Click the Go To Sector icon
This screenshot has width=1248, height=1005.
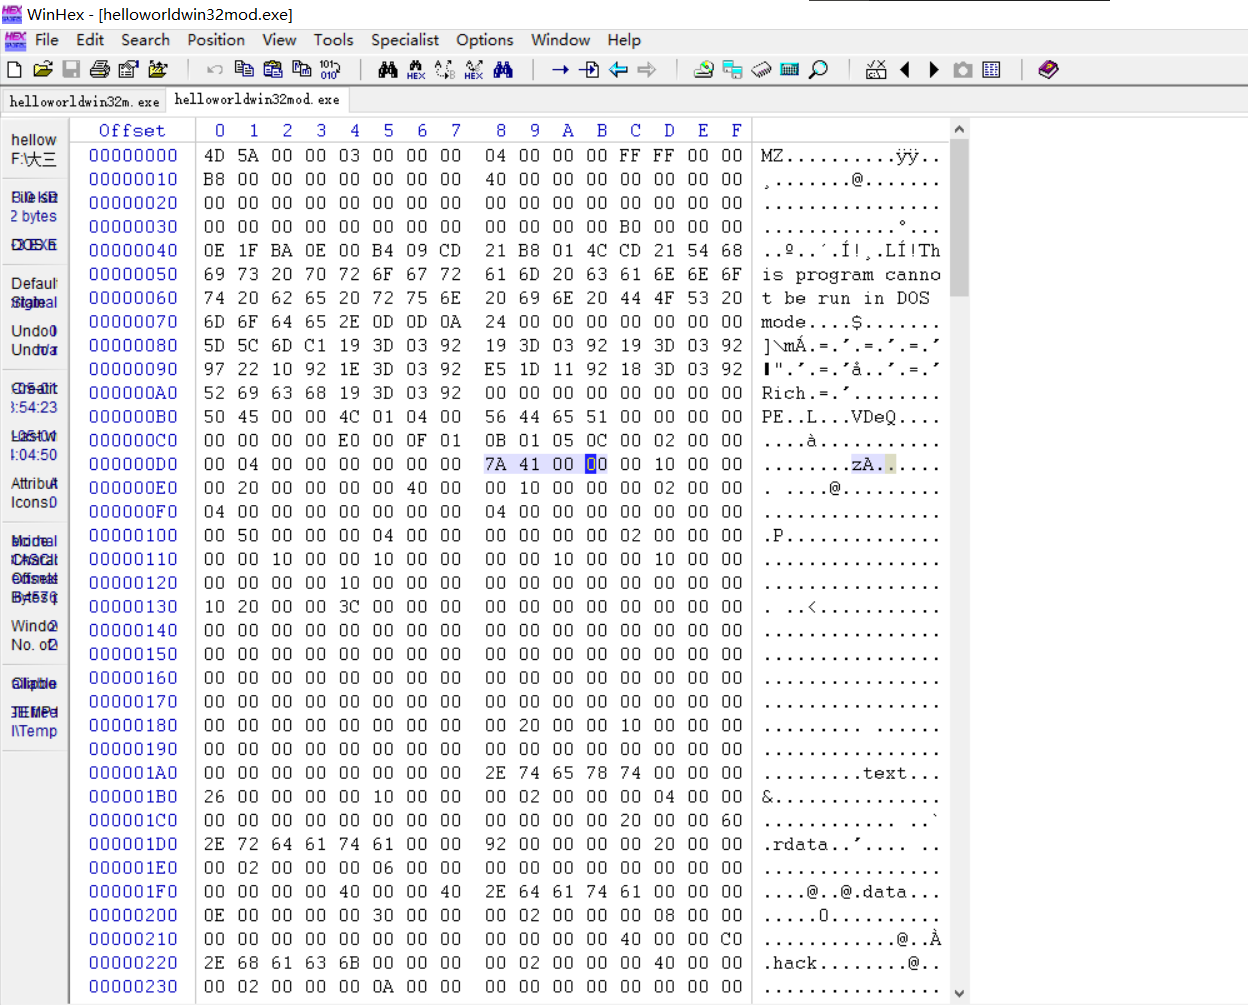589,69
